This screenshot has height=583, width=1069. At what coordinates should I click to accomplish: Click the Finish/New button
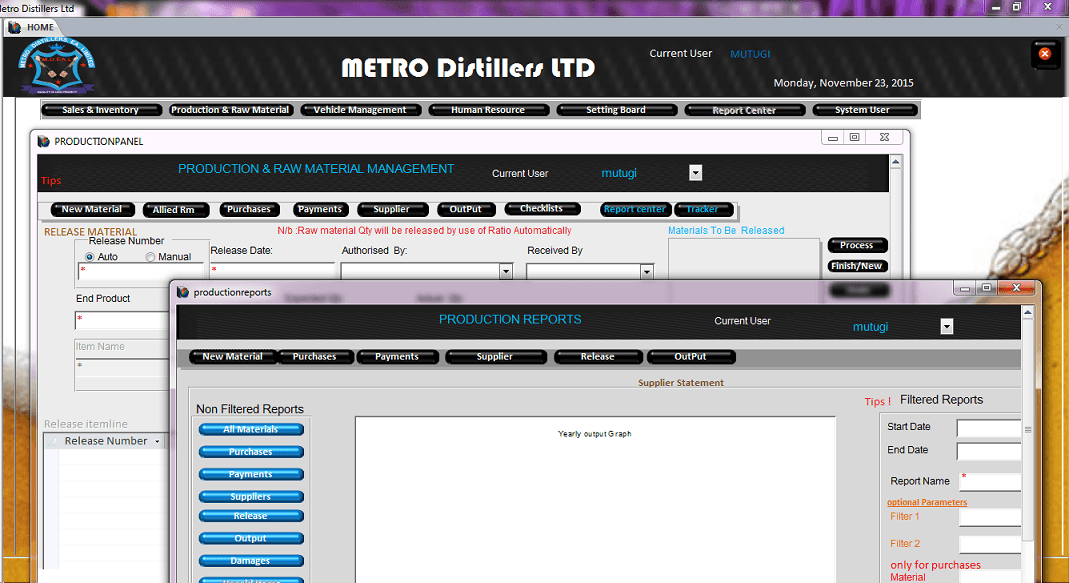pyautogui.click(x=857, y=266)
